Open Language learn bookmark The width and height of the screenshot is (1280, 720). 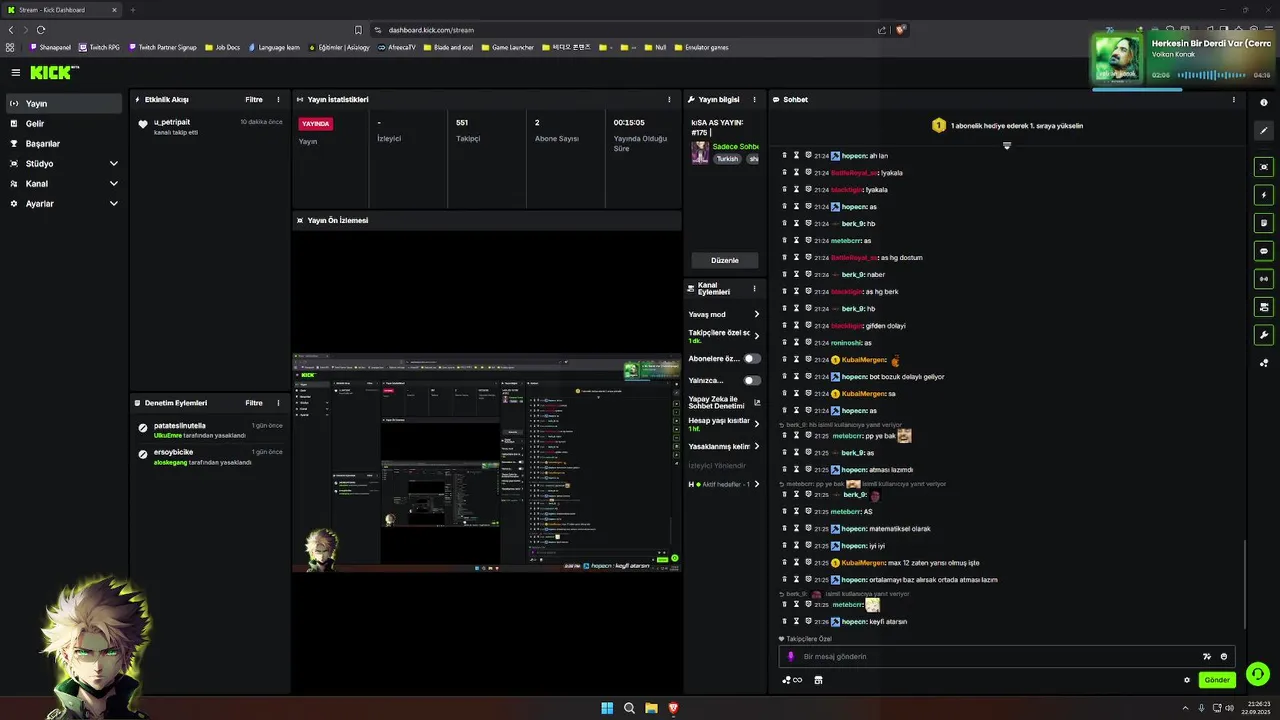[x=273, y=47]
